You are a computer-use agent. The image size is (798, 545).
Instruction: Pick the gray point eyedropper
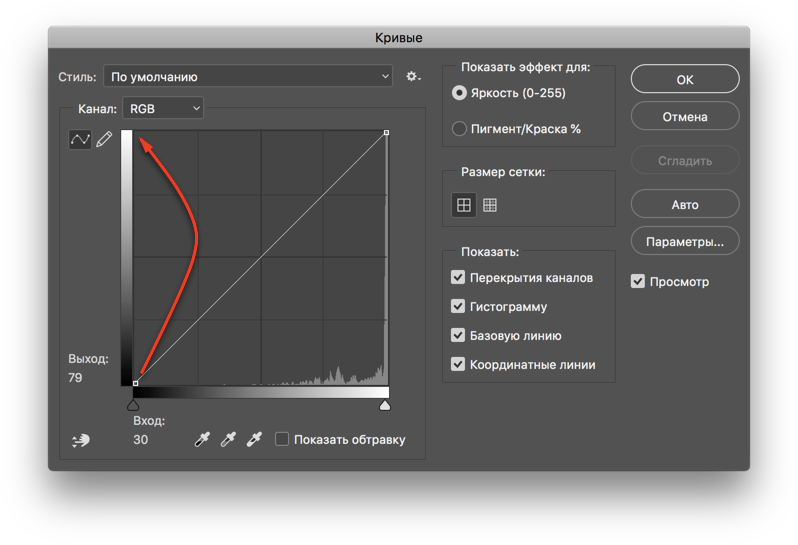tap(228, 439)
